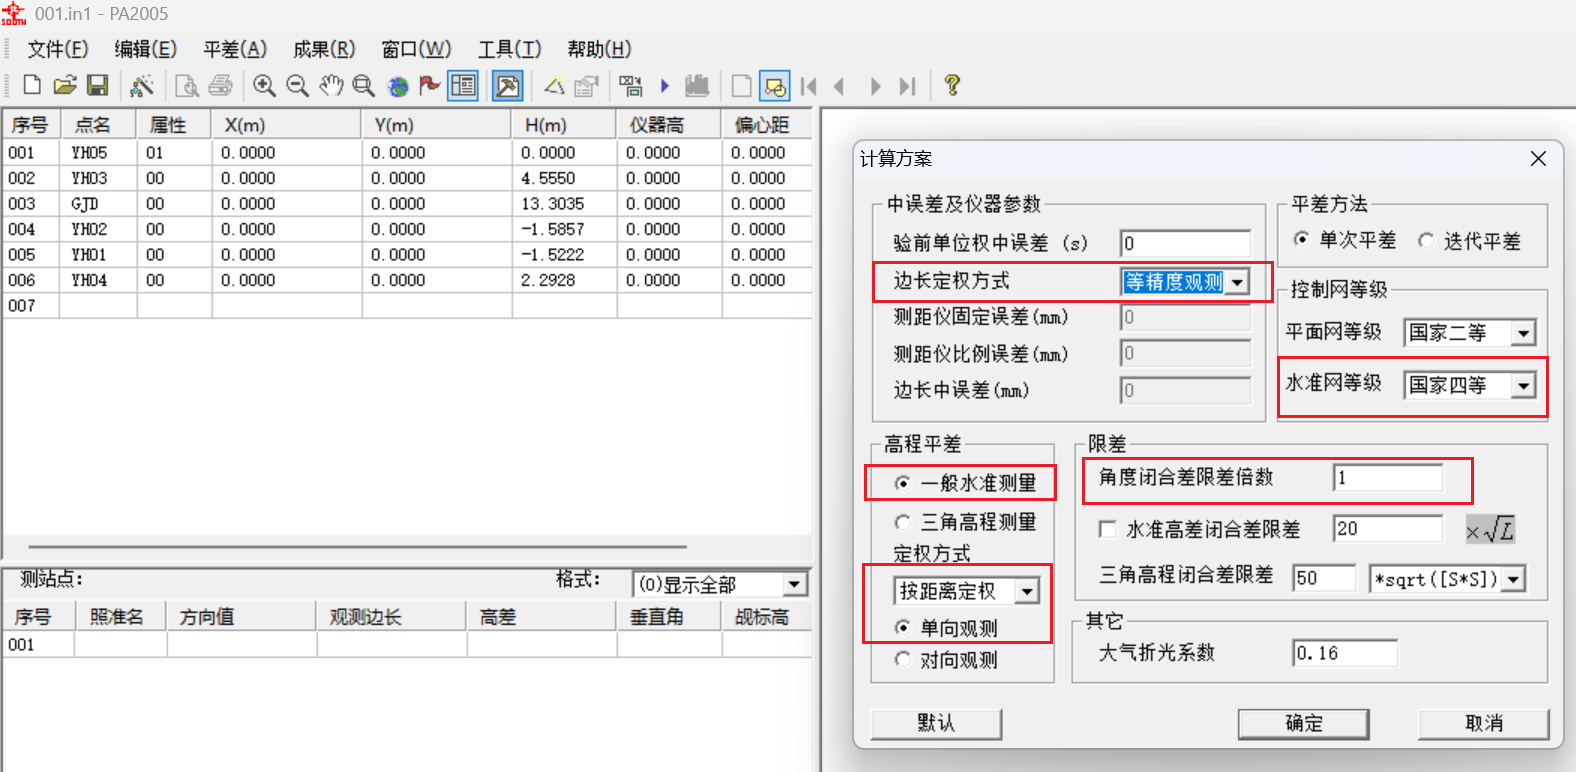Click the ×√L formula button

pos(1490,529)
